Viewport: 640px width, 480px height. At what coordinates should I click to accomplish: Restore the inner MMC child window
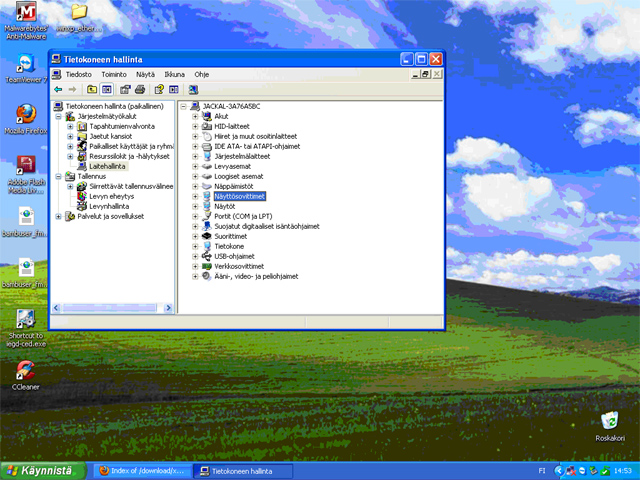pos(426,74)
